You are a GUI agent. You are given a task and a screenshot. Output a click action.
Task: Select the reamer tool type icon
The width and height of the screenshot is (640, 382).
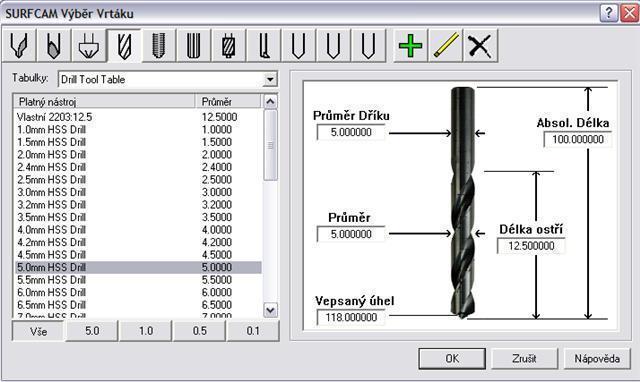tap(193, 45)
